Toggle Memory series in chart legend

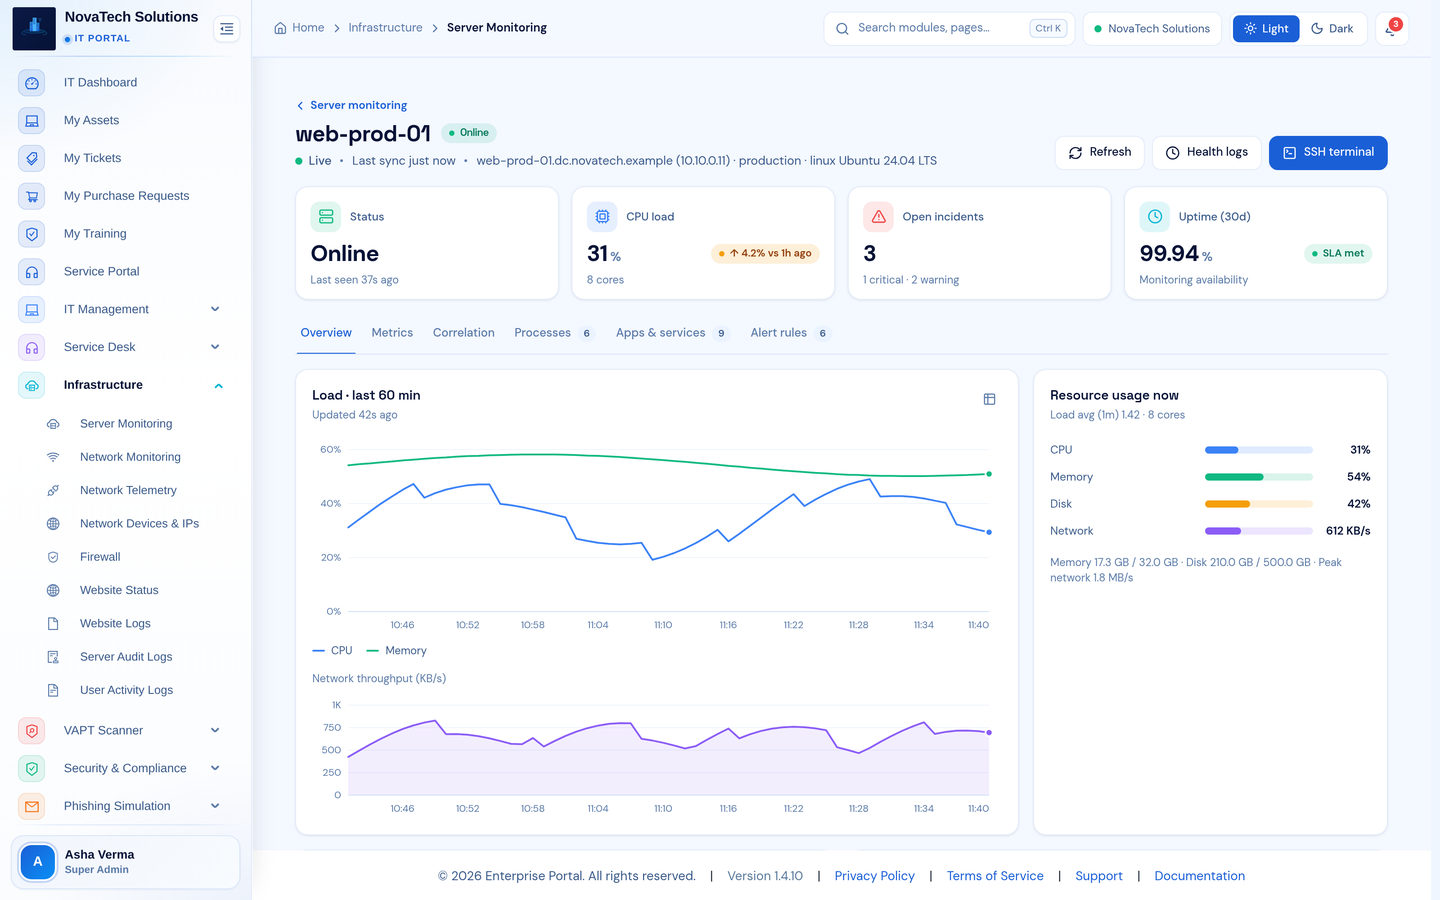tap(396, 651)
